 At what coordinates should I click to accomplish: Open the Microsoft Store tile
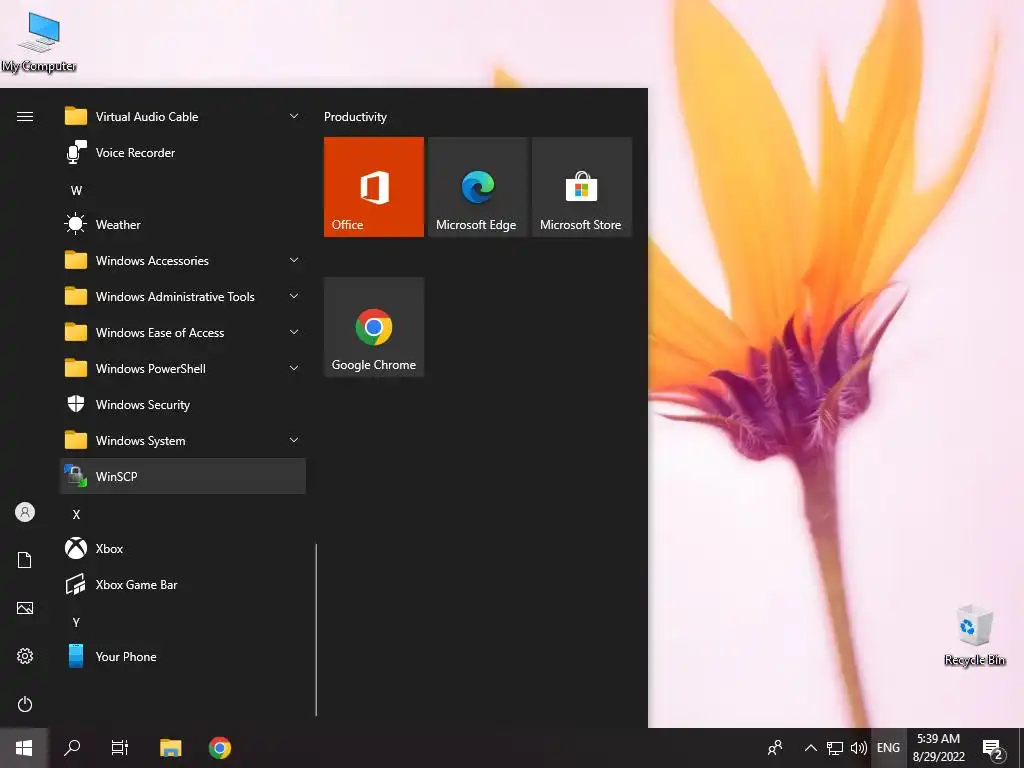coord(582,187)
